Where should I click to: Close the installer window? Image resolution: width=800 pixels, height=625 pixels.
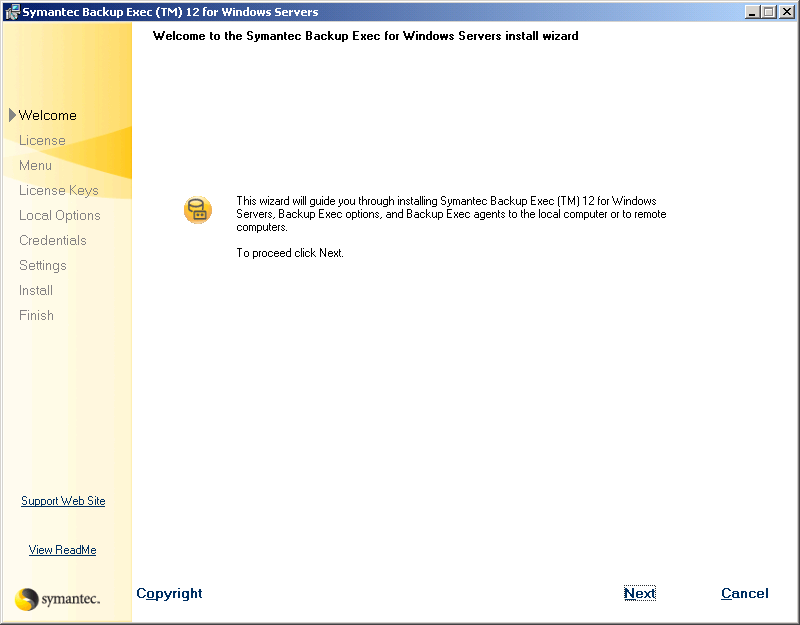tap(786, 12)
